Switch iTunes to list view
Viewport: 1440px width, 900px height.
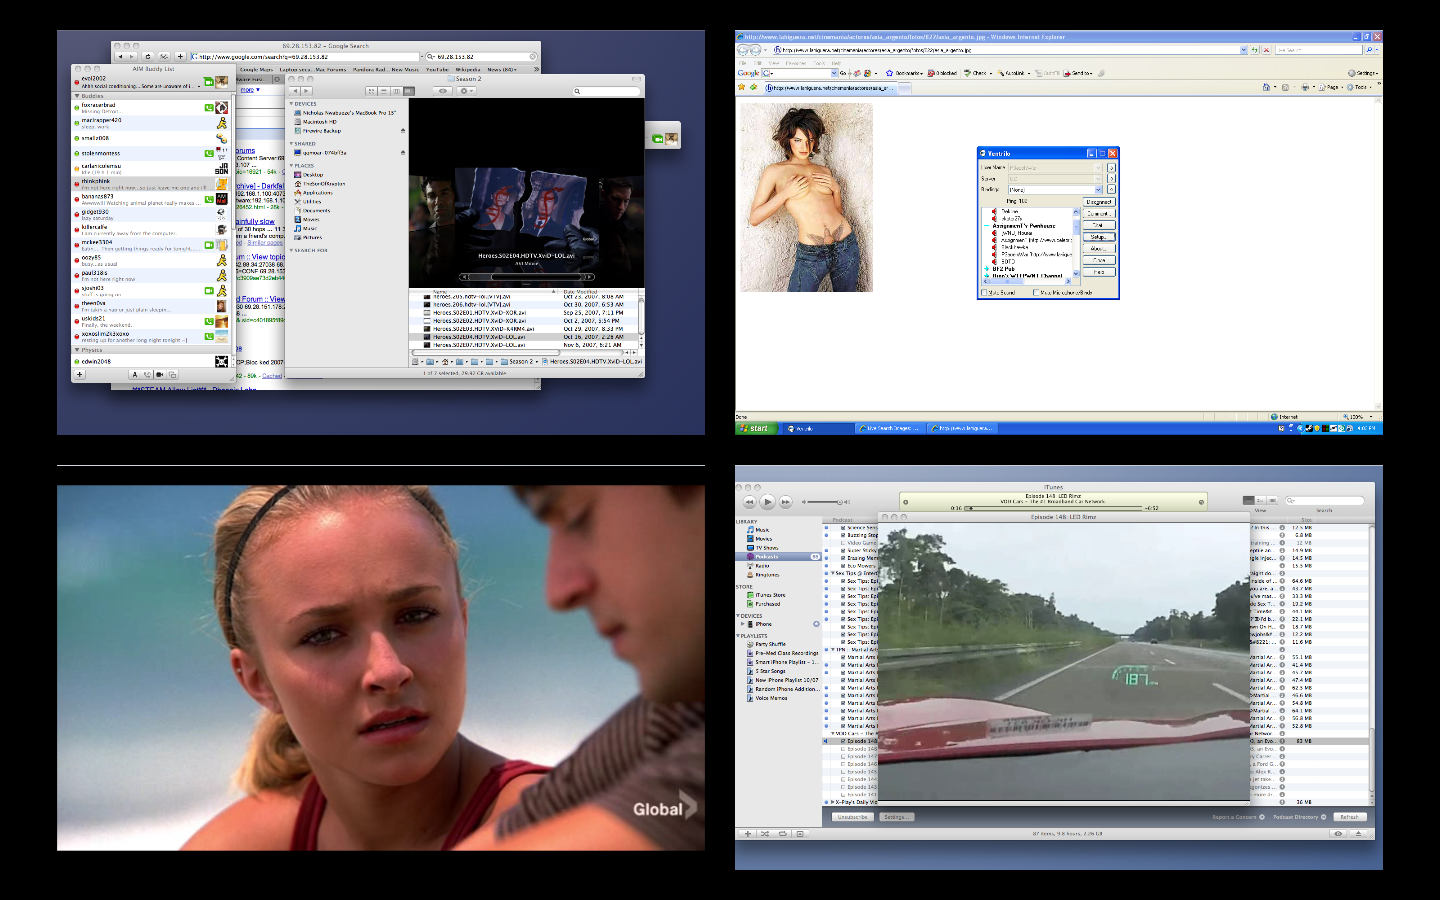tap(1248, 500)
